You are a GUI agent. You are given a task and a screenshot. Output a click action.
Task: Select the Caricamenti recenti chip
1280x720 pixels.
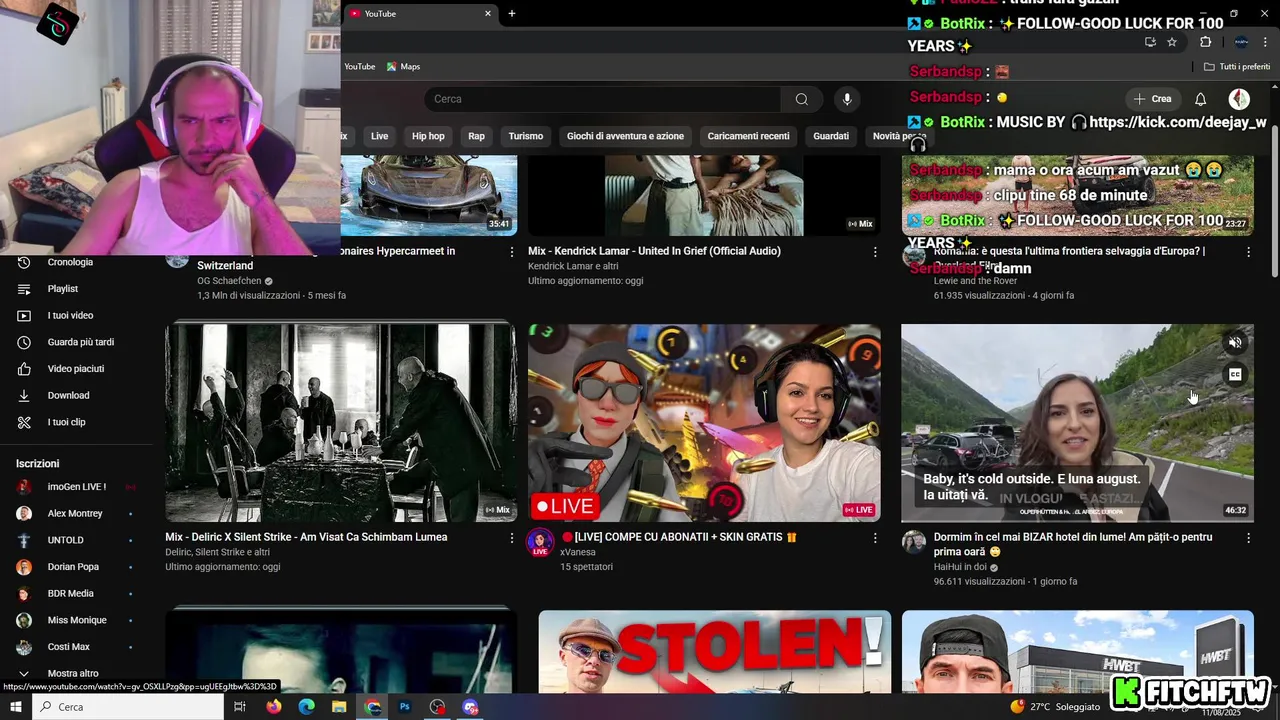point(748,136)
